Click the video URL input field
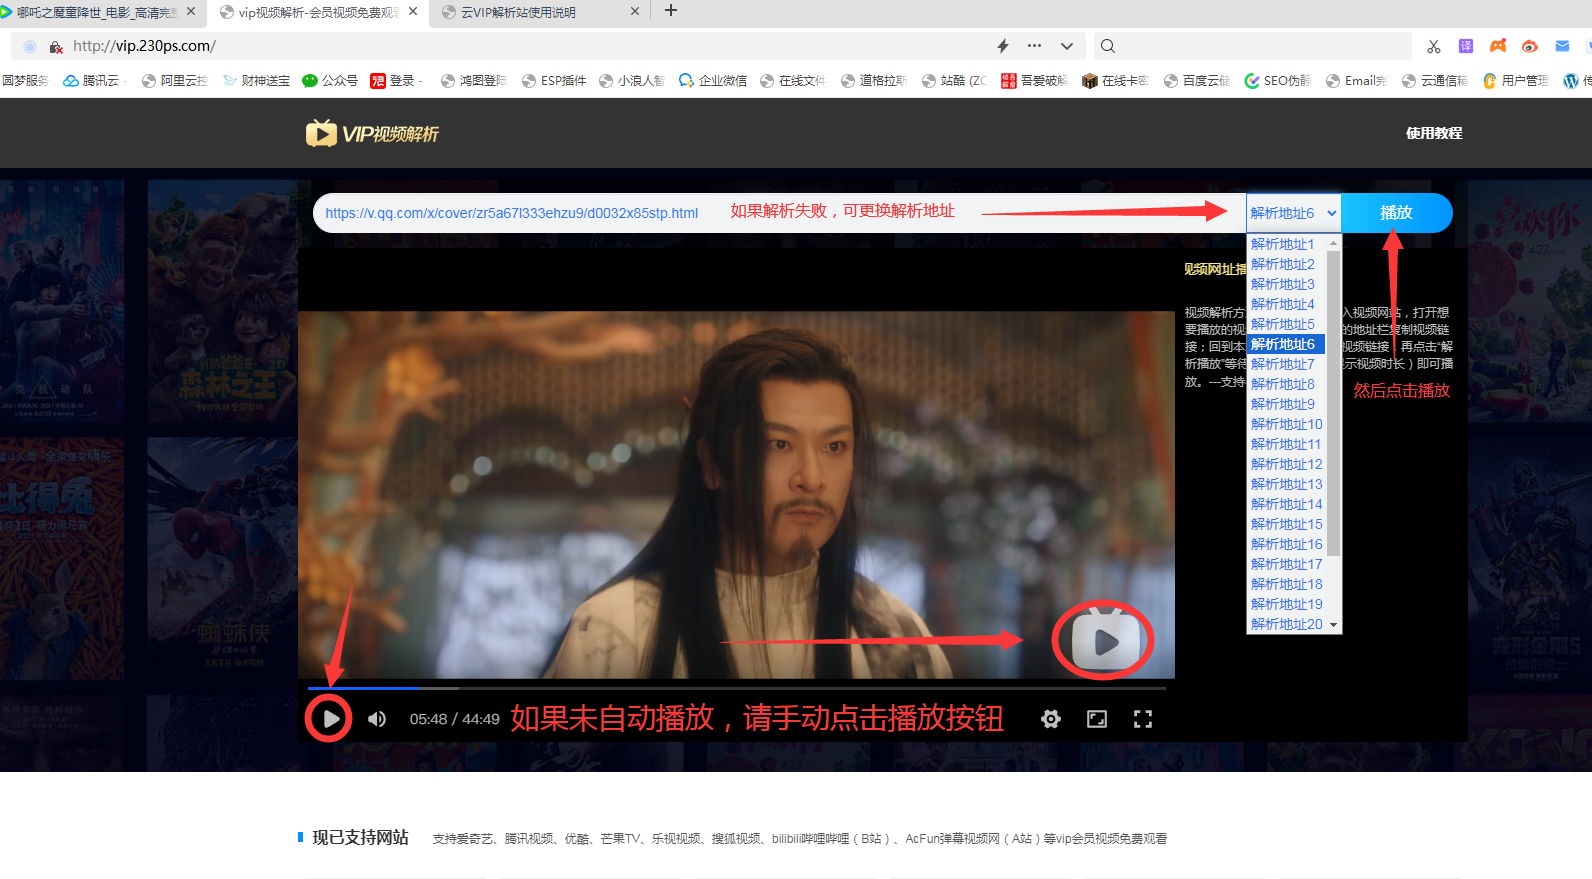1592x879 pixels. coord(779,213)
